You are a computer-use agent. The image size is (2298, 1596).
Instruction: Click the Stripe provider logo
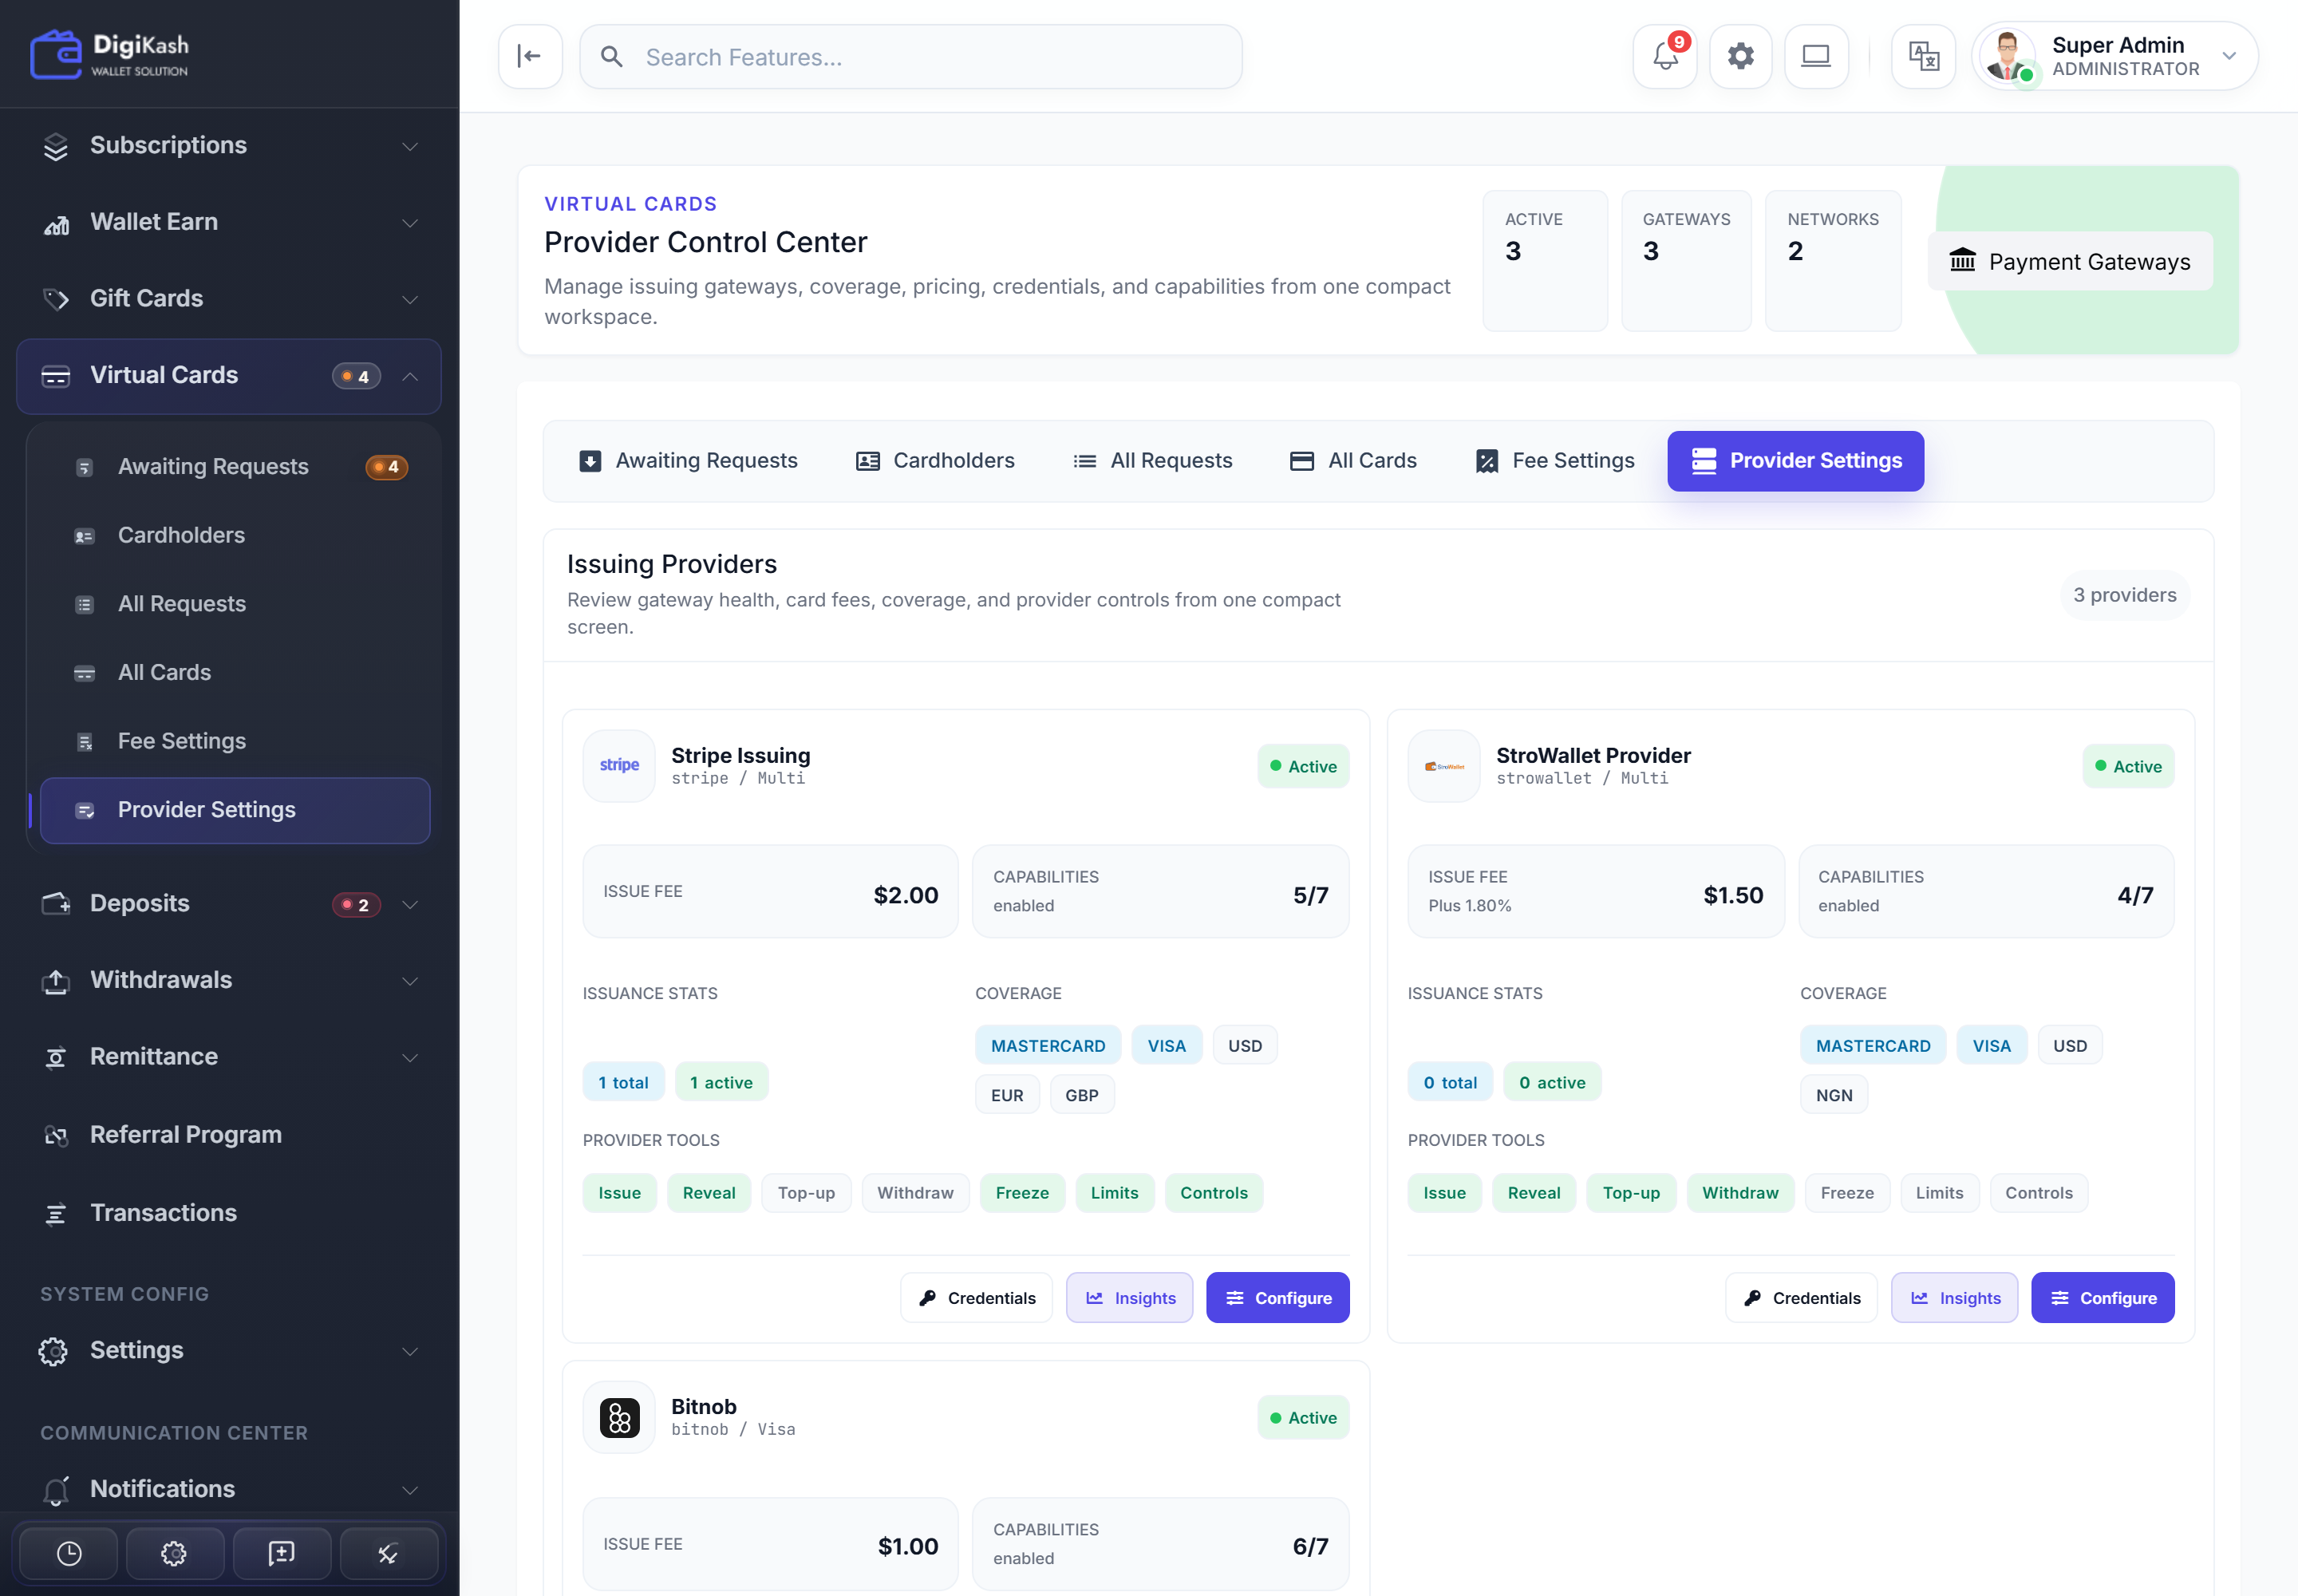[x=619, y=766]
